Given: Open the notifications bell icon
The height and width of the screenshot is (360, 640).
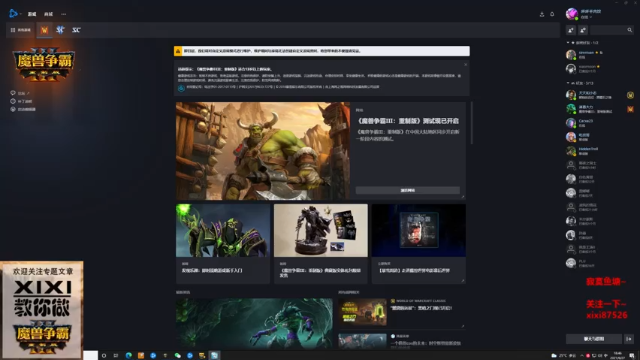Looking at the screenshot, I should click(x=552, y=14).
